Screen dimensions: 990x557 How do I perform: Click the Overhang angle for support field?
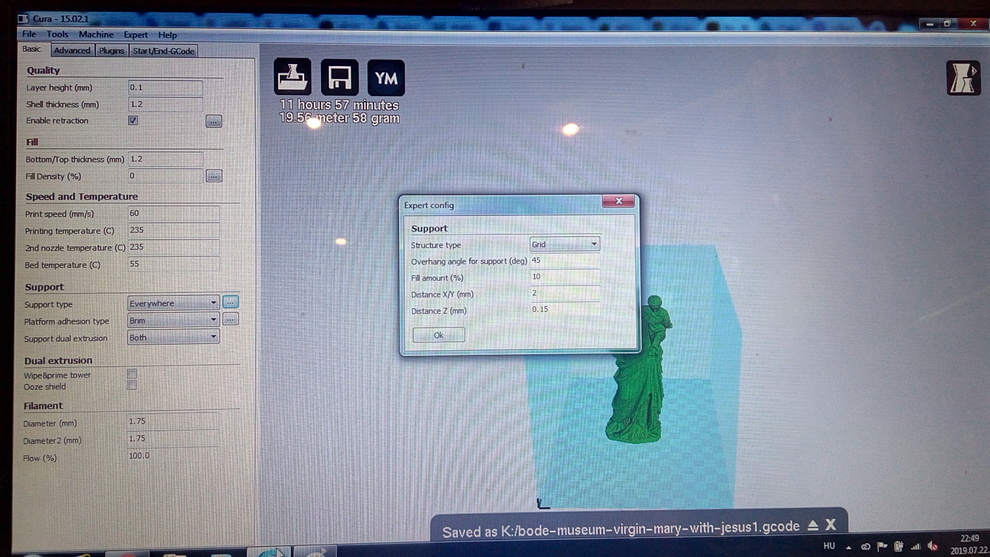pos(564,261)
